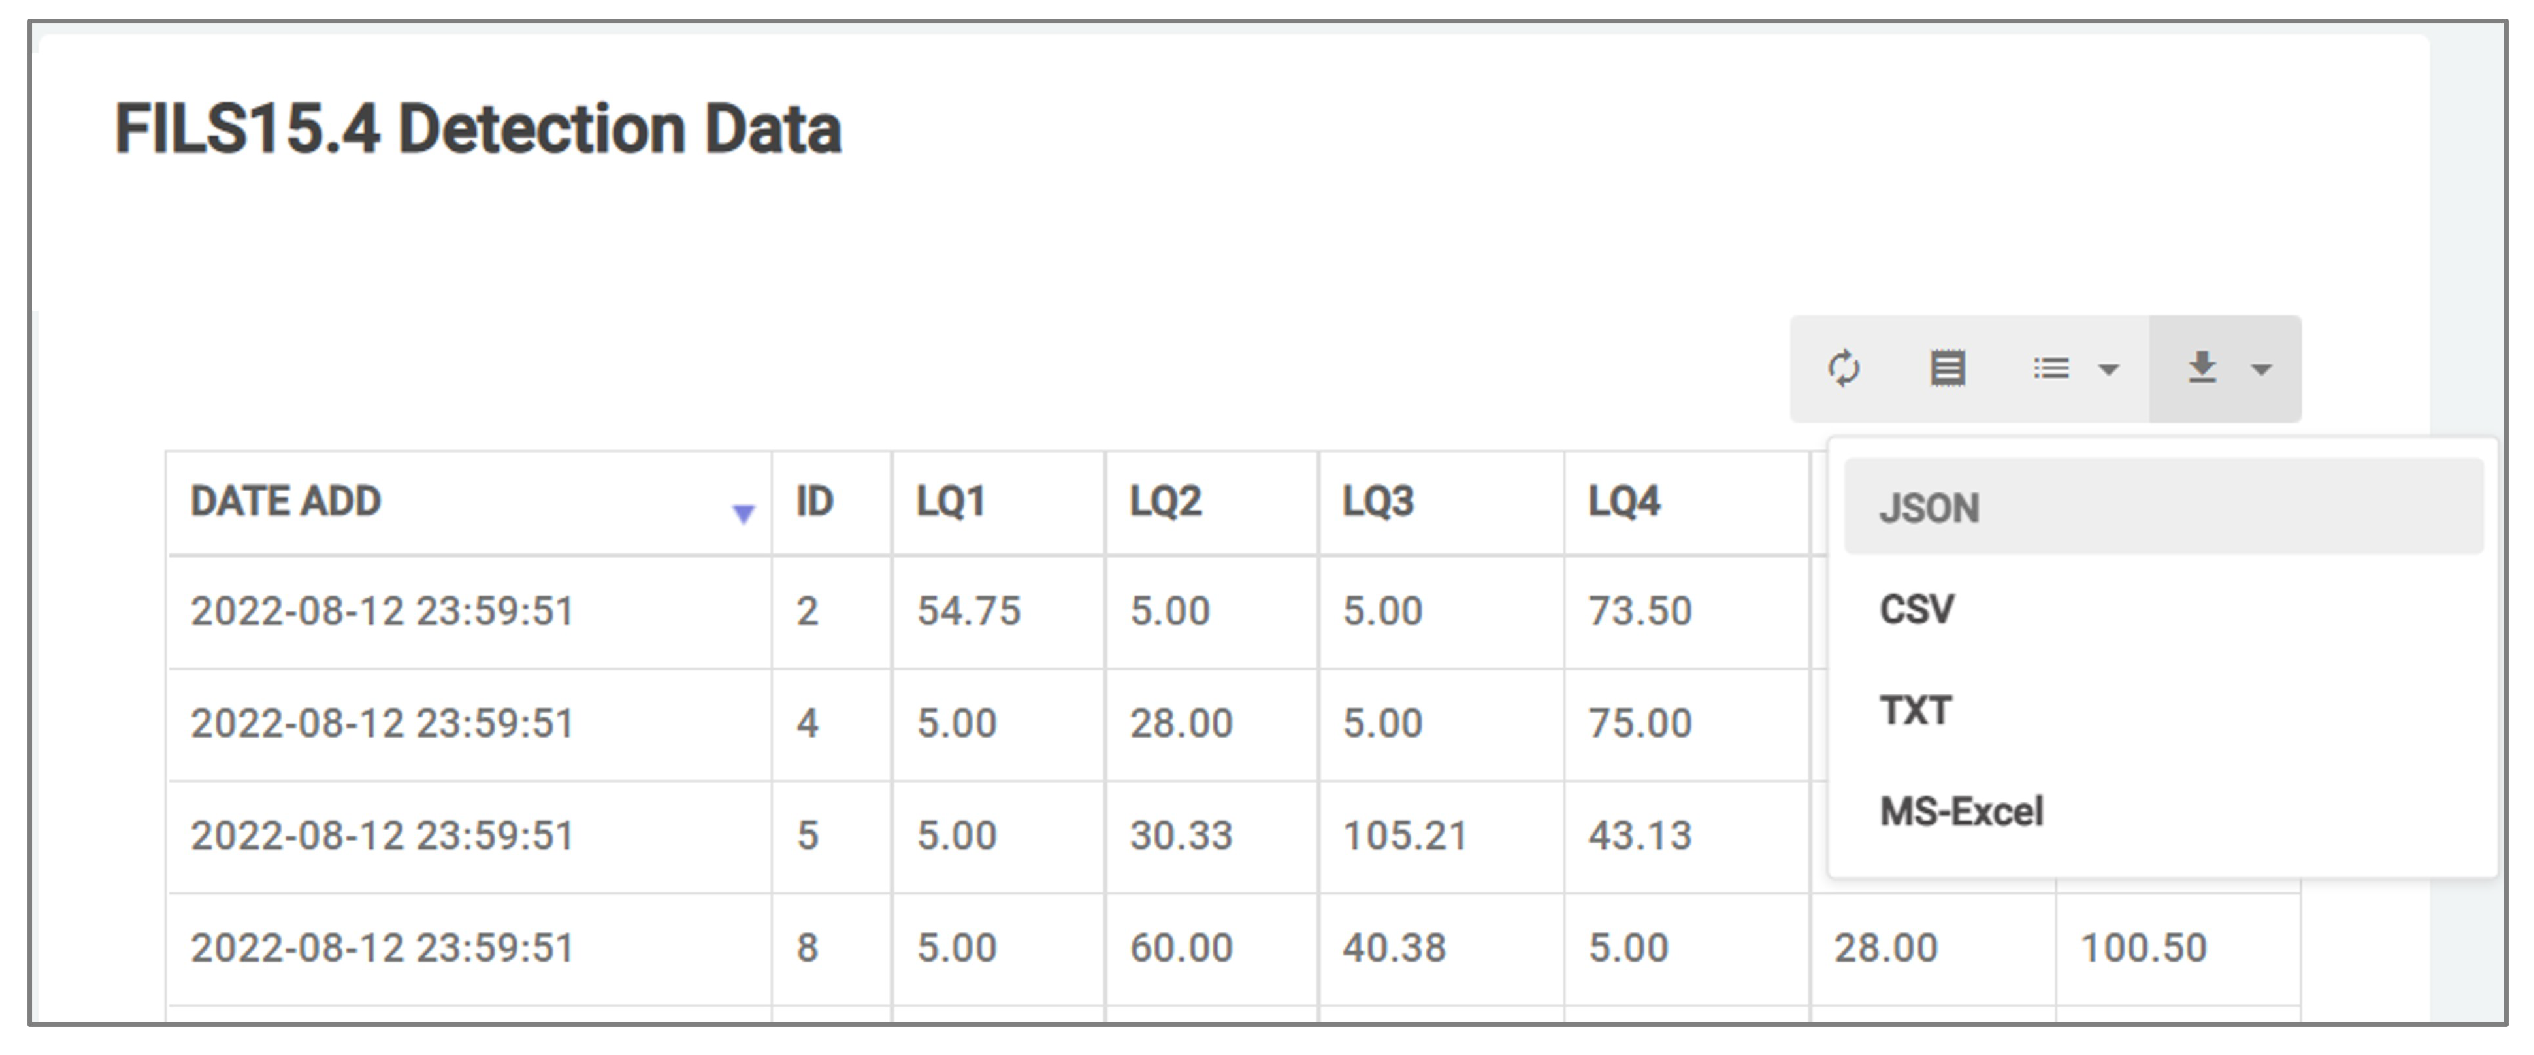Select the row with ID 2

point(807,611)
